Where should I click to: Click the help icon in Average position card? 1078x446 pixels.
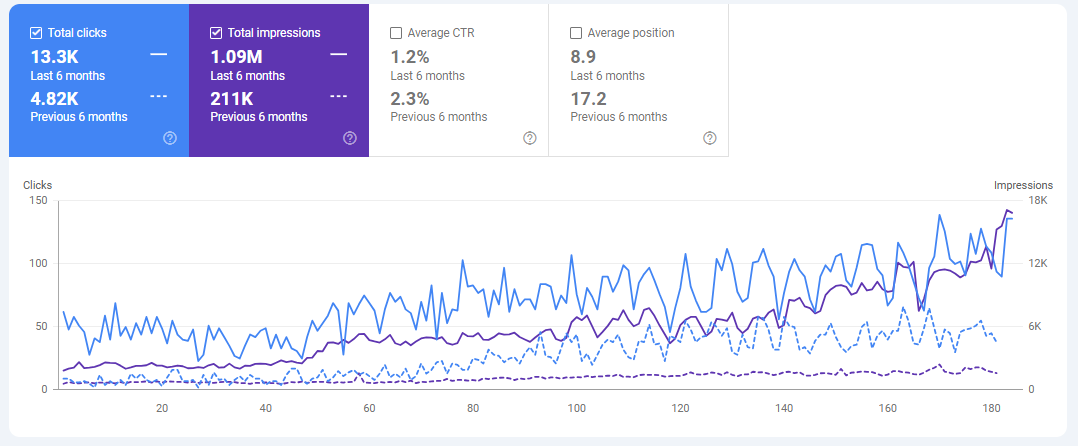pos(710,138)
